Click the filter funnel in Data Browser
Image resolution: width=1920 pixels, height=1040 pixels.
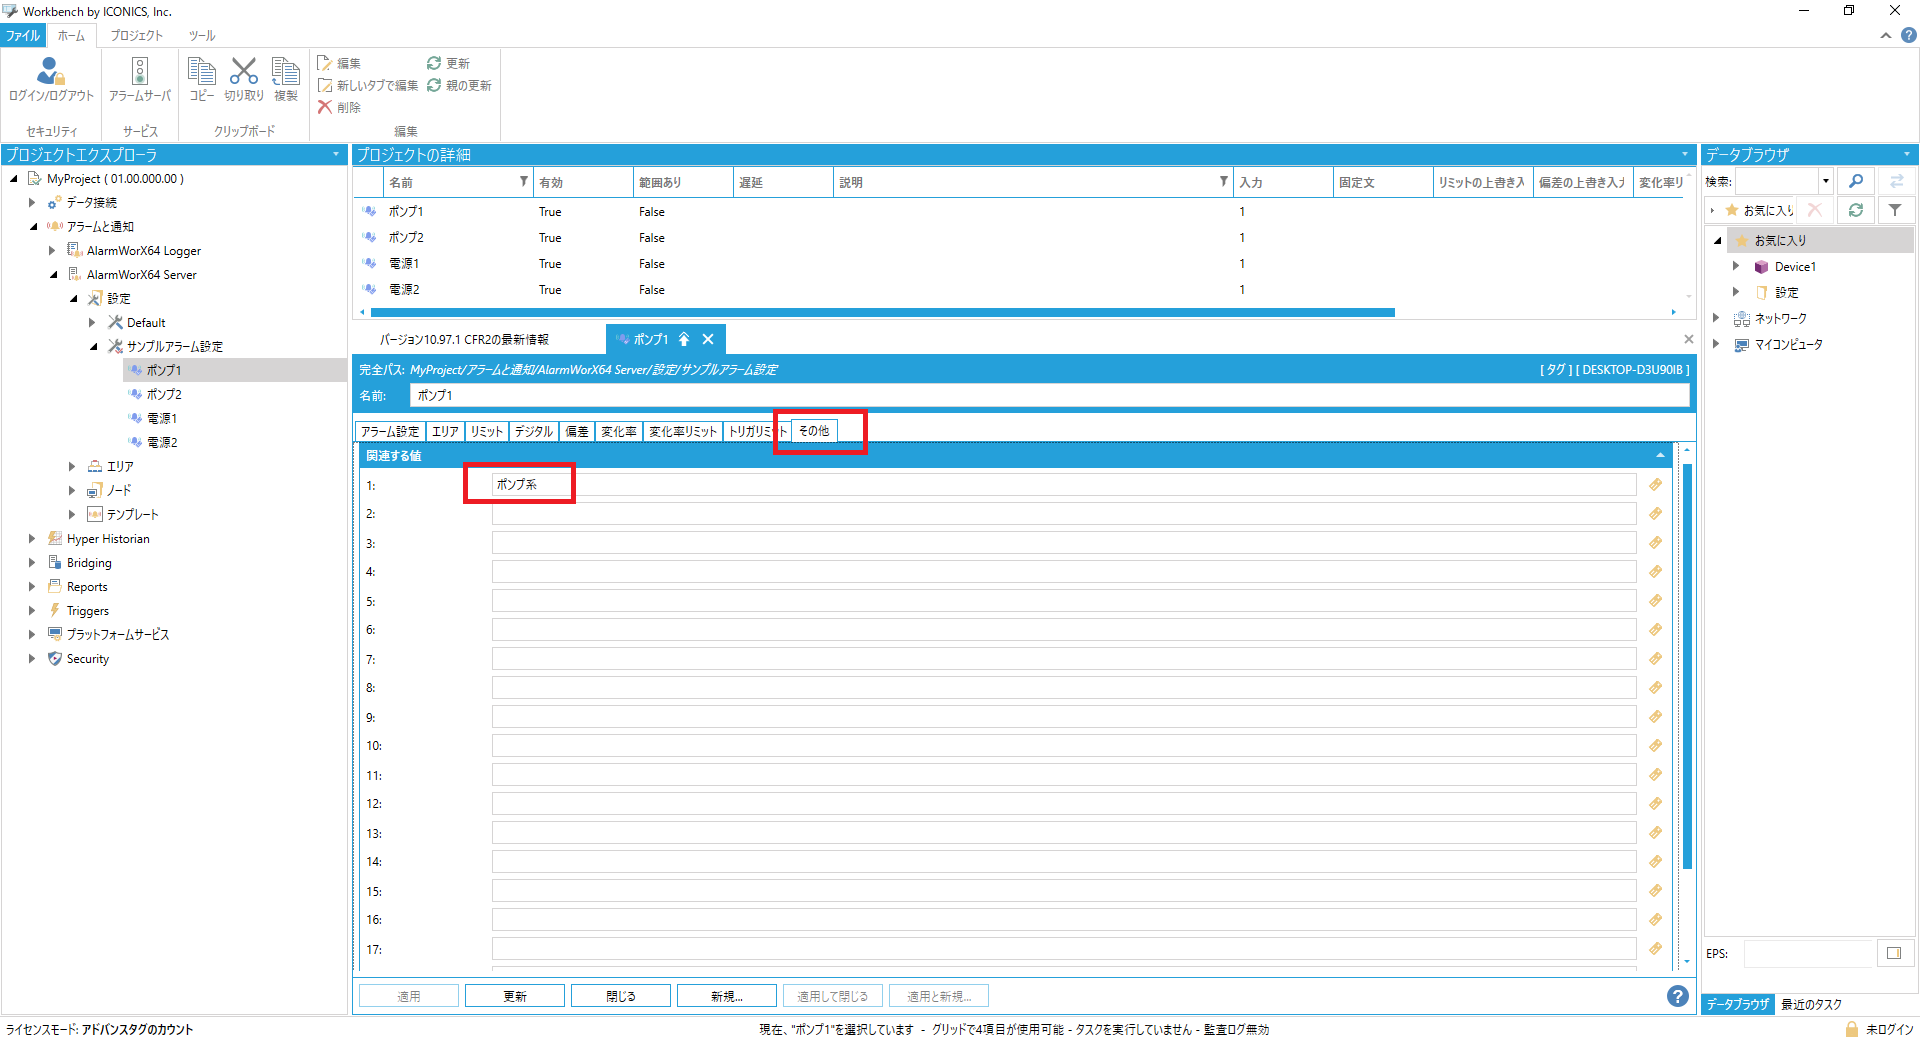(x=1895, y=210)
